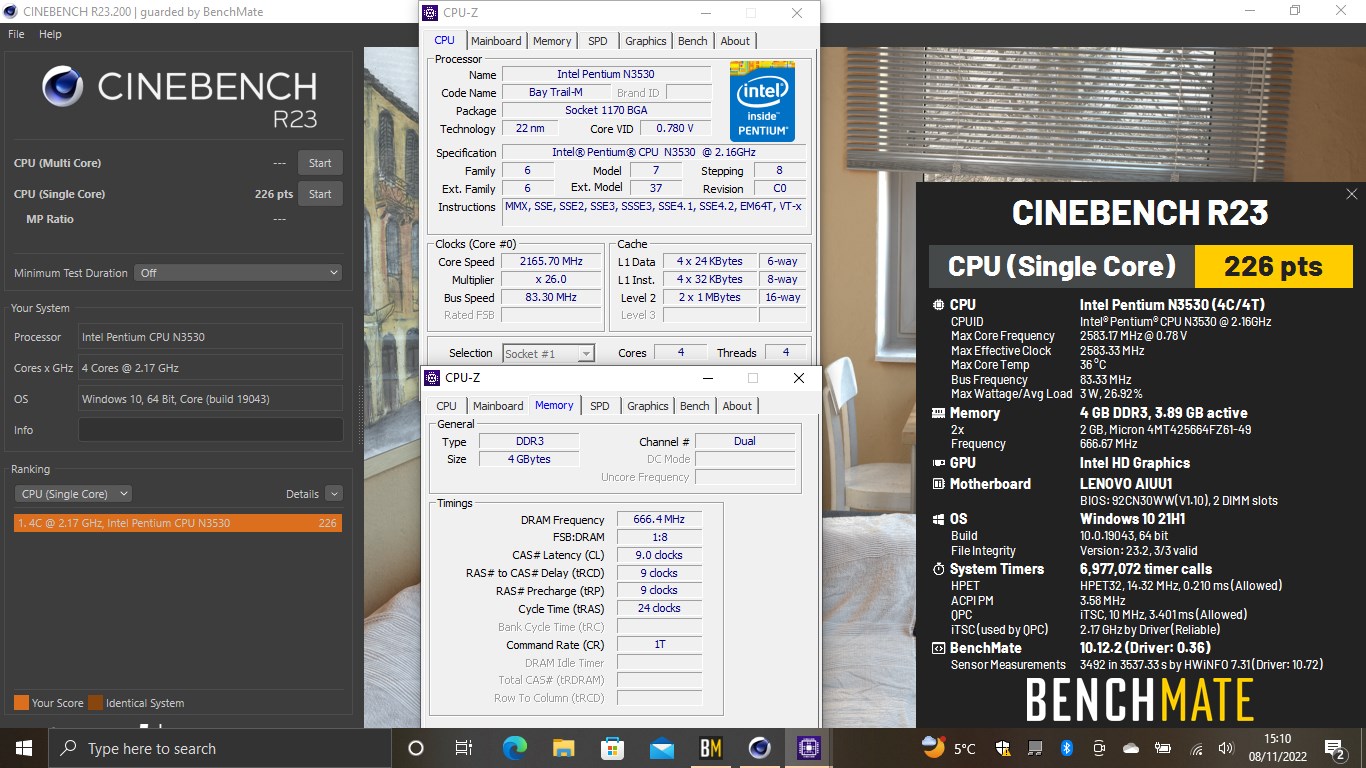Open OneDrive cloud tray icon
The width and height of the screenshot is (1366, 768).
[1131, 748]
